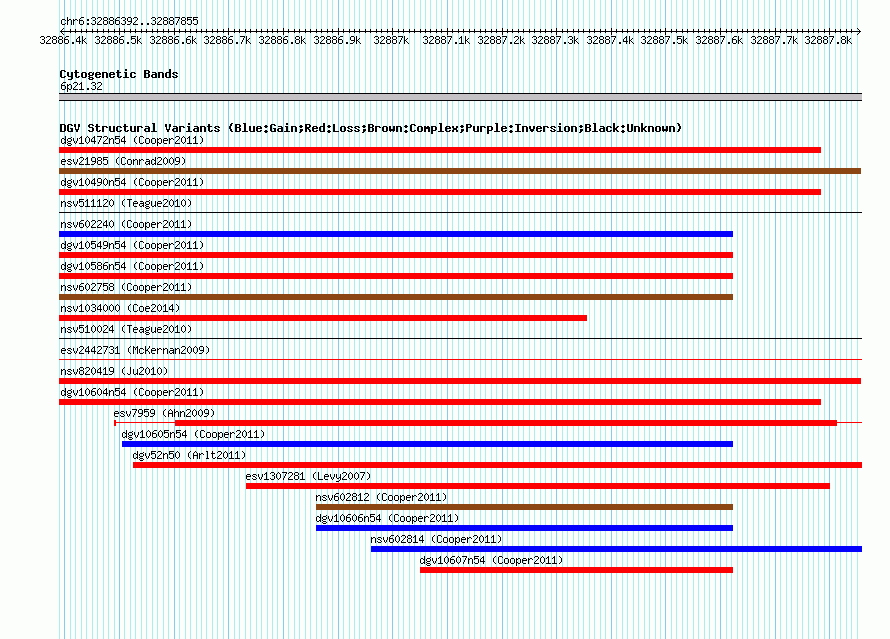Viewport: 890px width, 639px height.
Task: Open nsv602814 (Cooper2011) variant label
Action: [436, 539]
